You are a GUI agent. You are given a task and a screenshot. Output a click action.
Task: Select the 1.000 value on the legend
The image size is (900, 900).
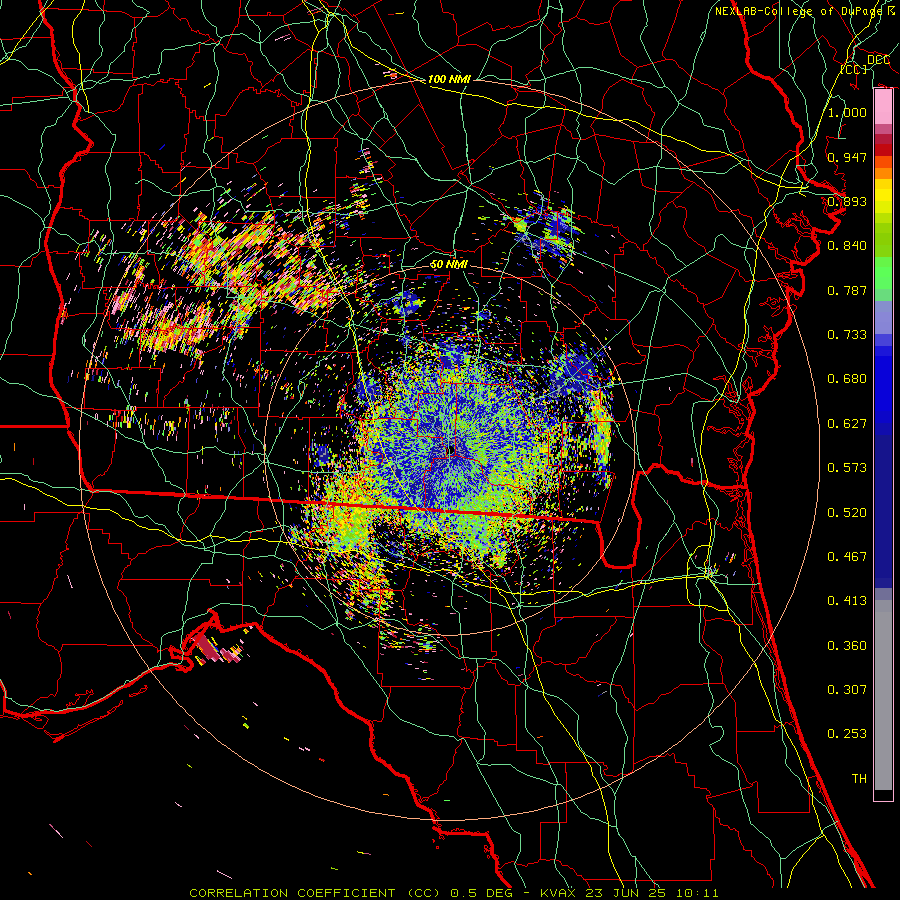(847, 112)
